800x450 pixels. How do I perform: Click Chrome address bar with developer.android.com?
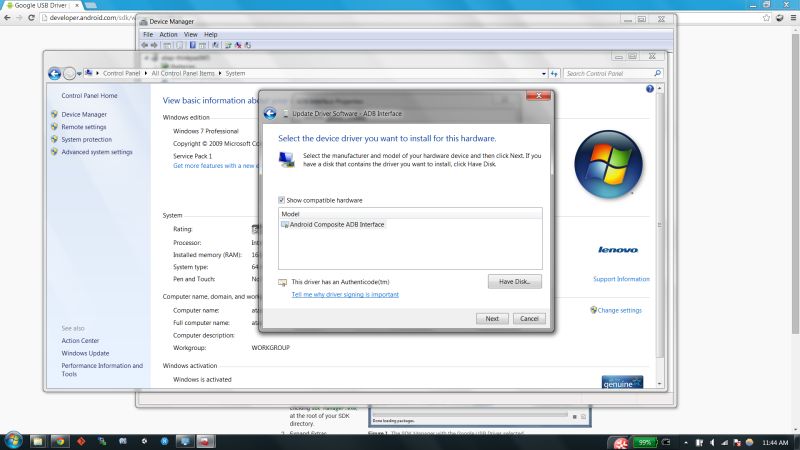(x=87, y=17)
